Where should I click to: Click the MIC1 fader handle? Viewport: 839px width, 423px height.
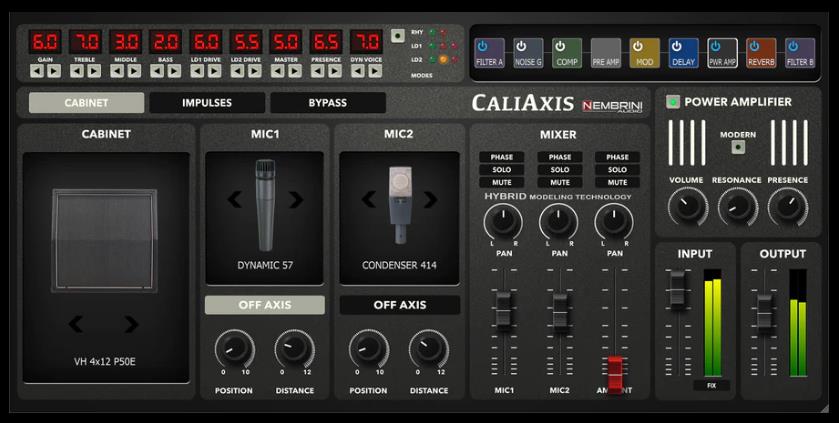pyautogui.click(x=504, y=310)
